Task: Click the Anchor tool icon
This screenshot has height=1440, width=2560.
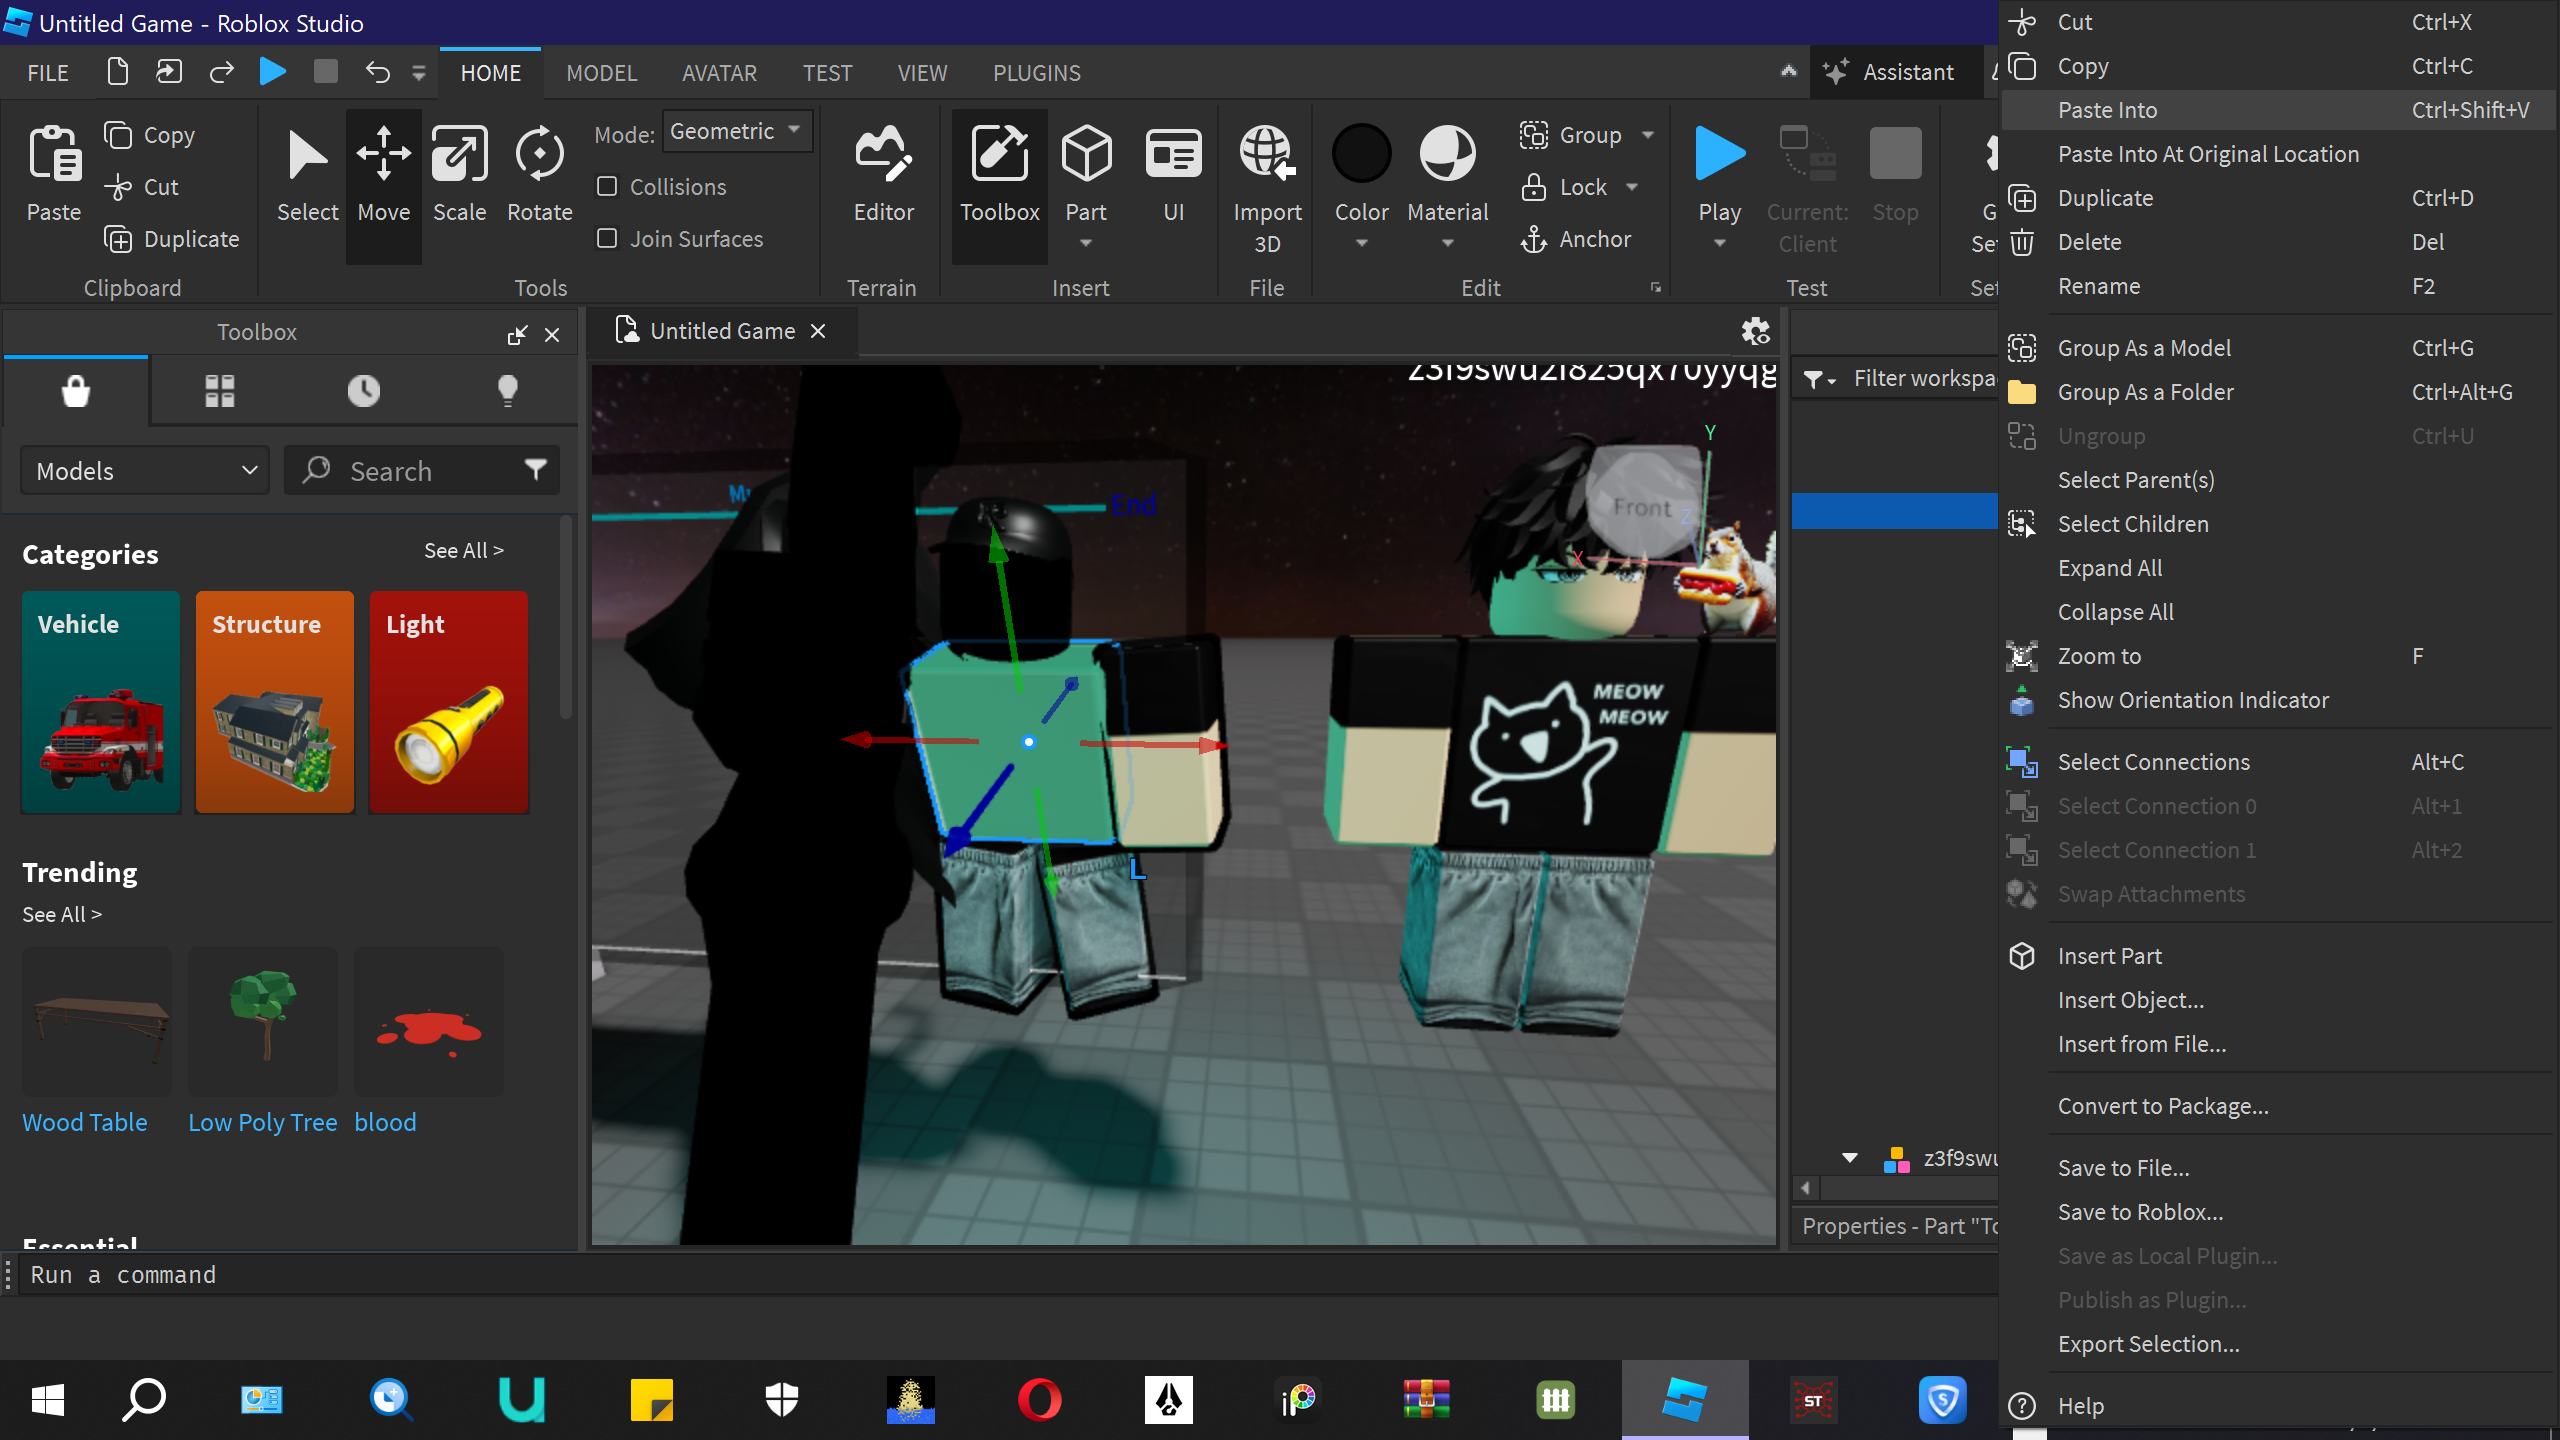Action: (x=1534, y=239)
